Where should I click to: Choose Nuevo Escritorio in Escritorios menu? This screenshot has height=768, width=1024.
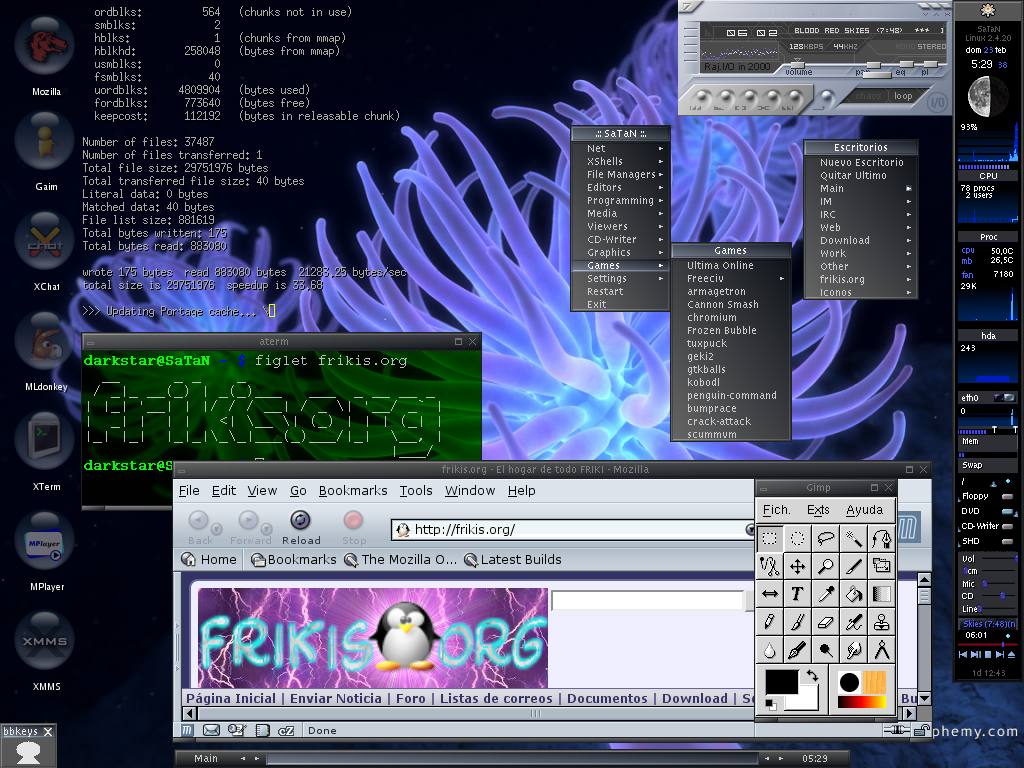[861, 162]
